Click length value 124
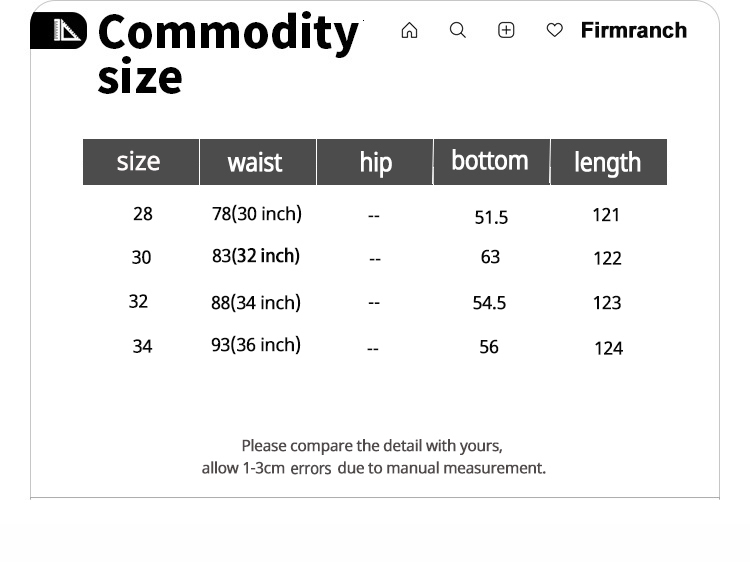Screen dimensions: 750x562 point(608,348)
